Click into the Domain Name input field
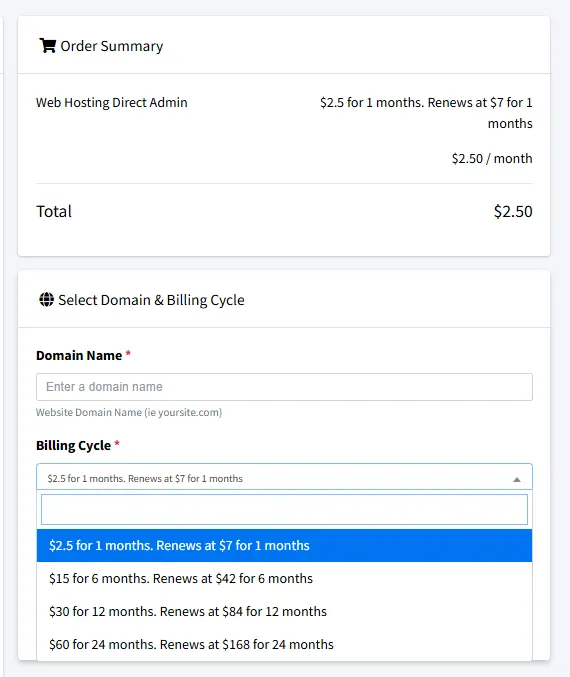Image resolution: width=570 pixels, height=677 pixels. tap(284, 387)
